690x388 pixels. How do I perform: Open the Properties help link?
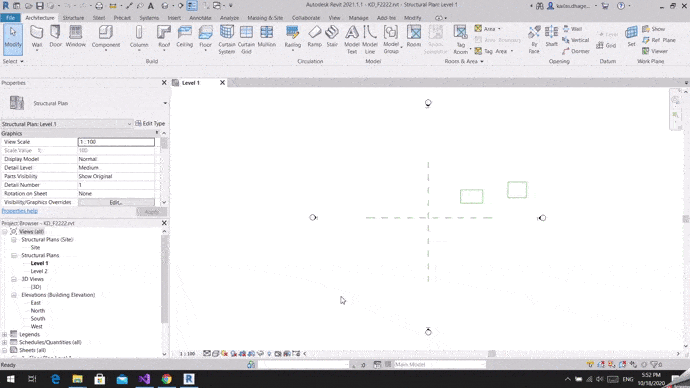click(19, 211)
